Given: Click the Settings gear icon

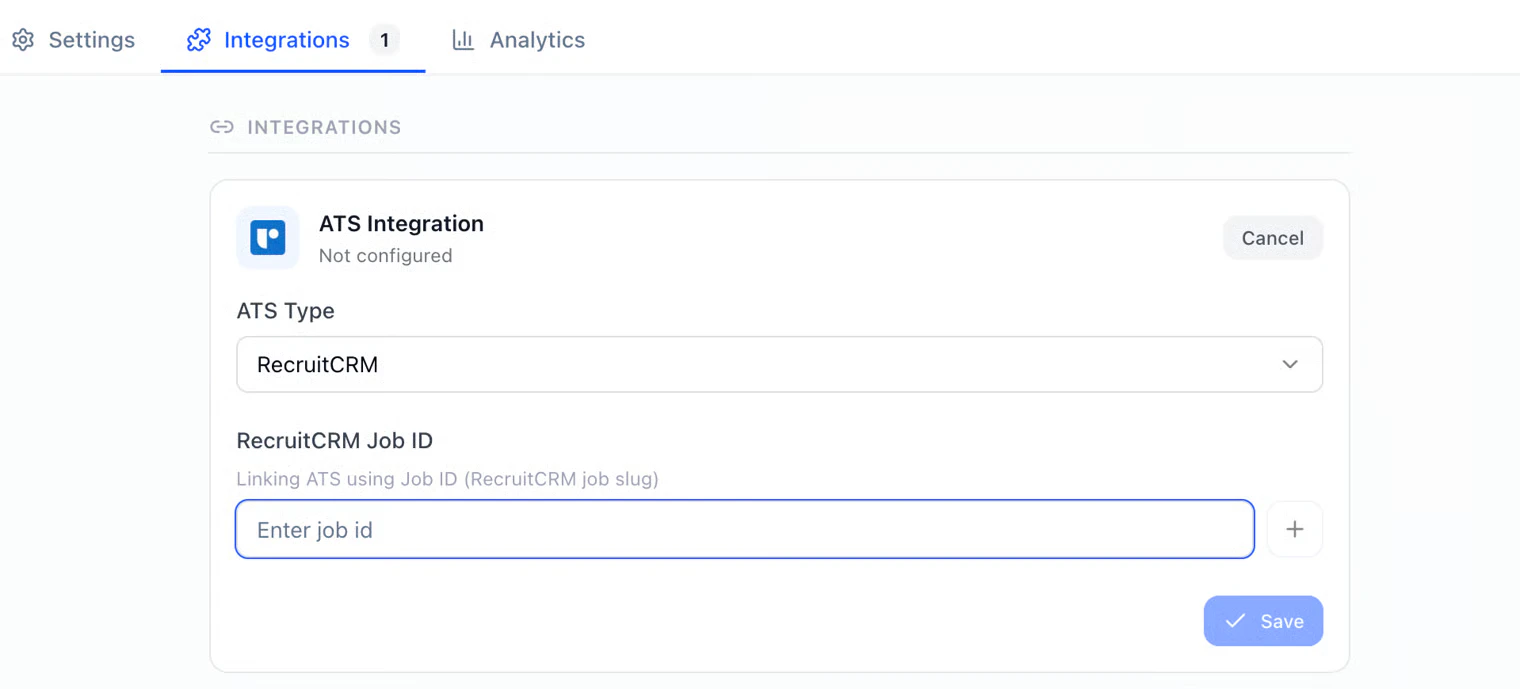Looking at the screenshot, I should [x=23, y=40].
